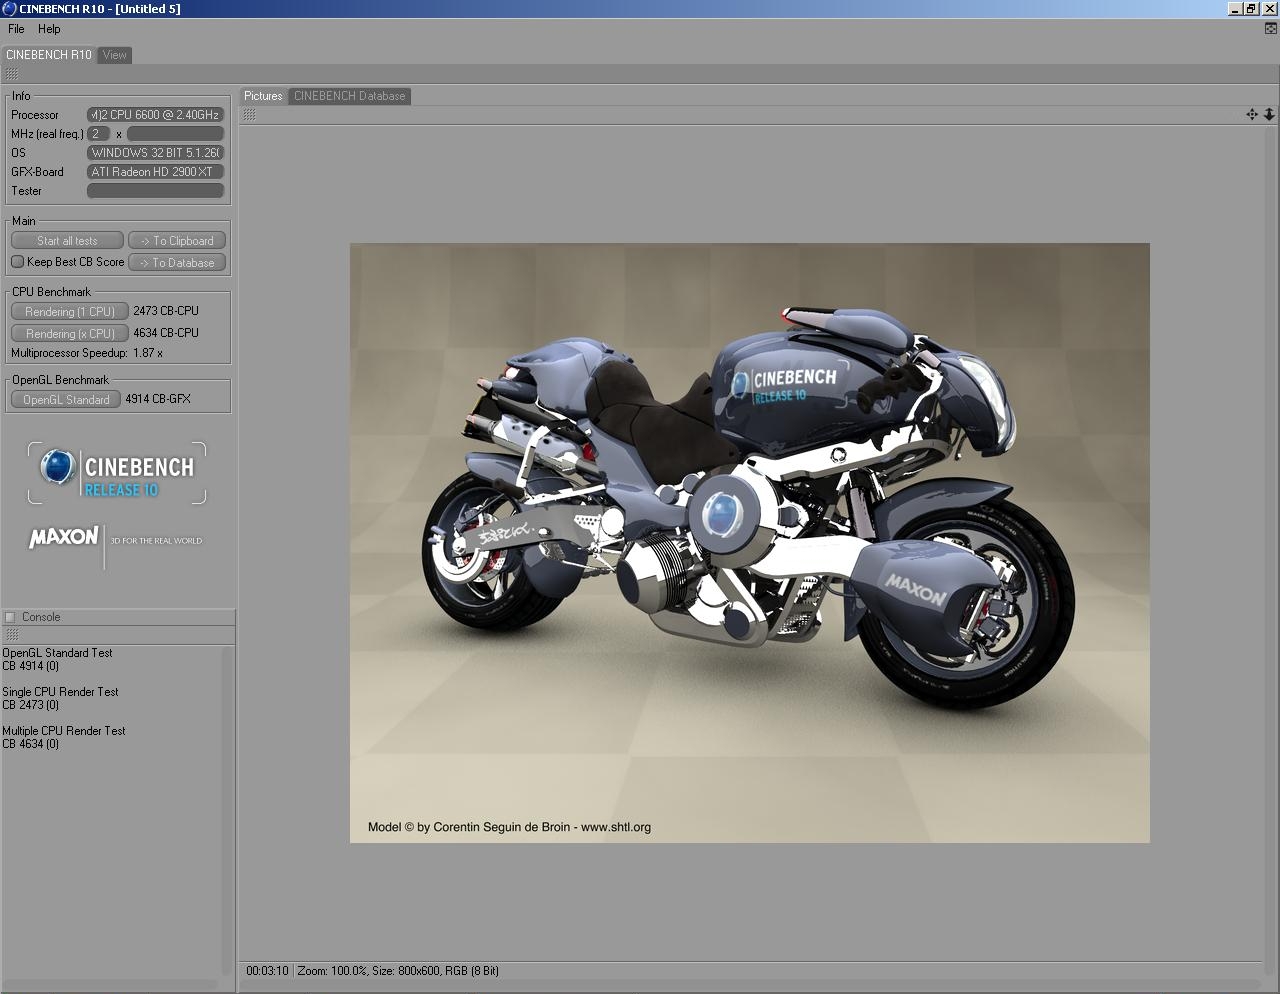Screen dimensions: 1280x994
Task: Click the zoom view arrow icon
Action: [1269, 115]
